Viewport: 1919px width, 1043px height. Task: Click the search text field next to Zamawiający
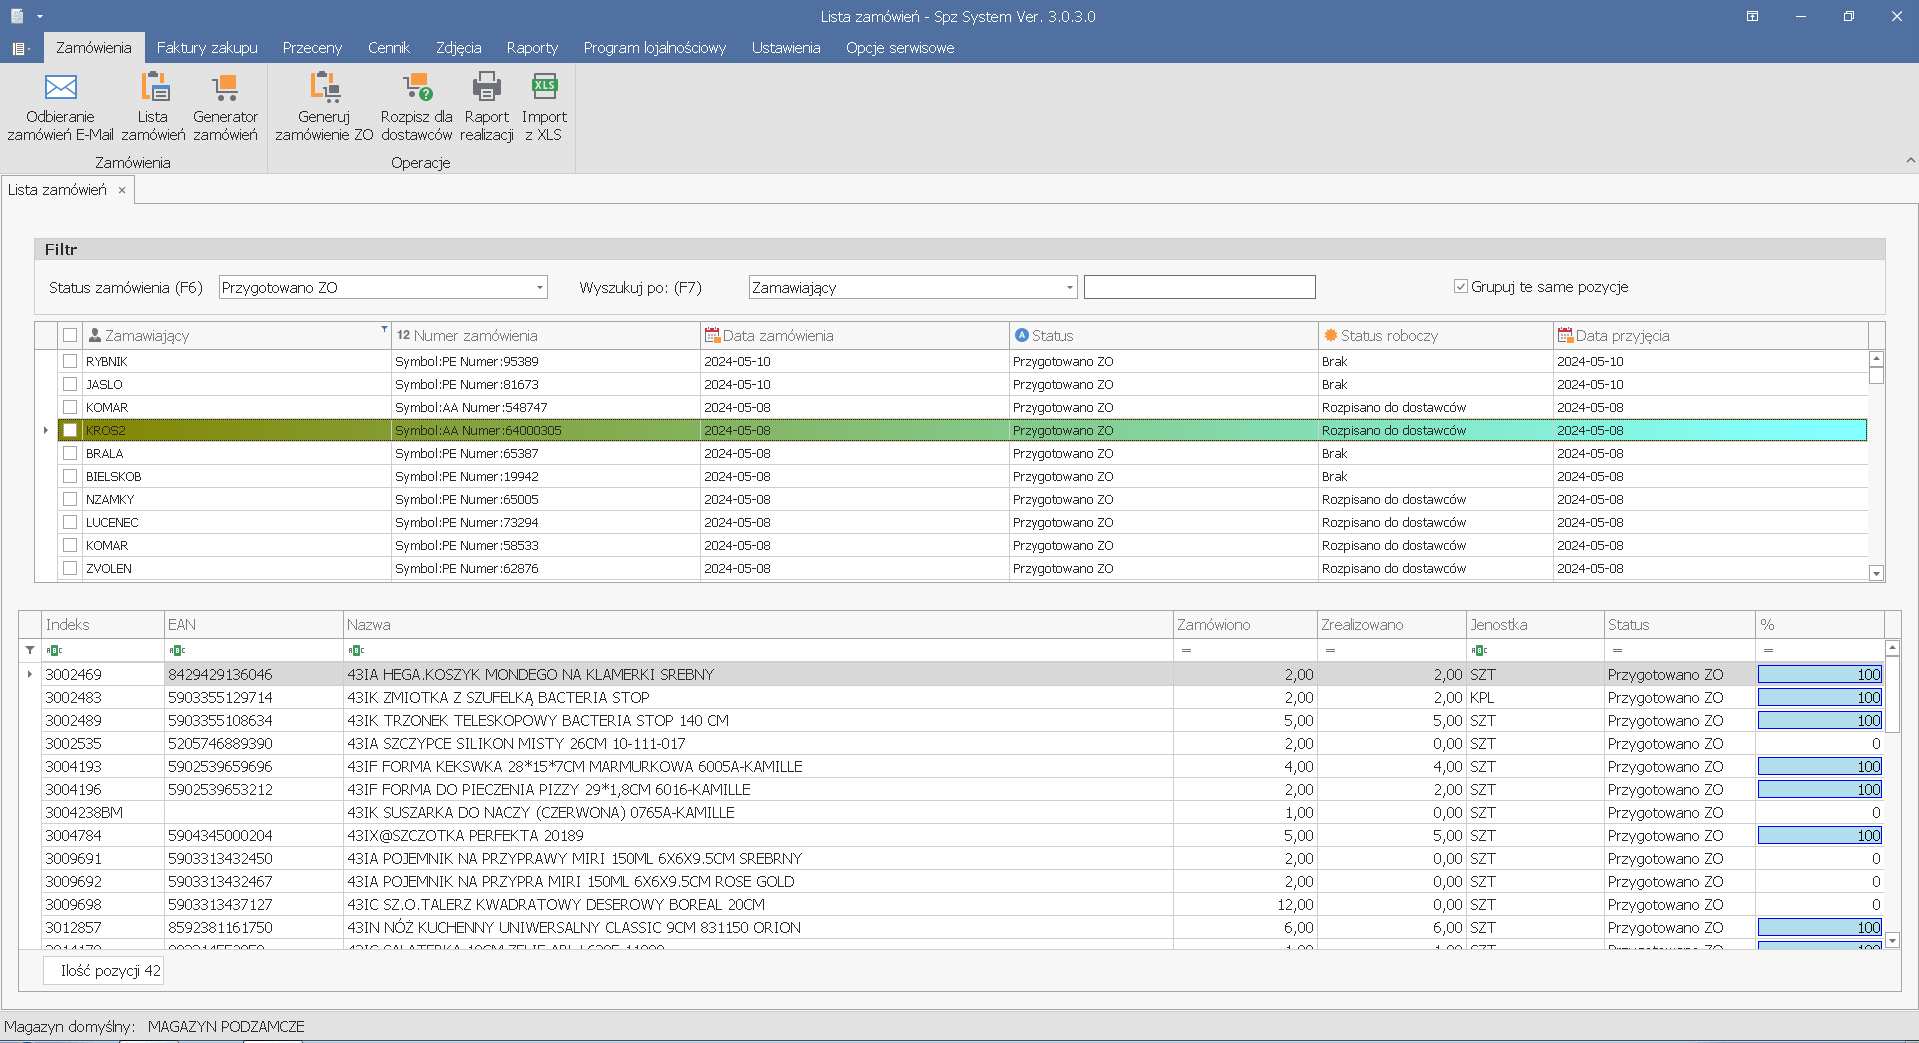1199,288
